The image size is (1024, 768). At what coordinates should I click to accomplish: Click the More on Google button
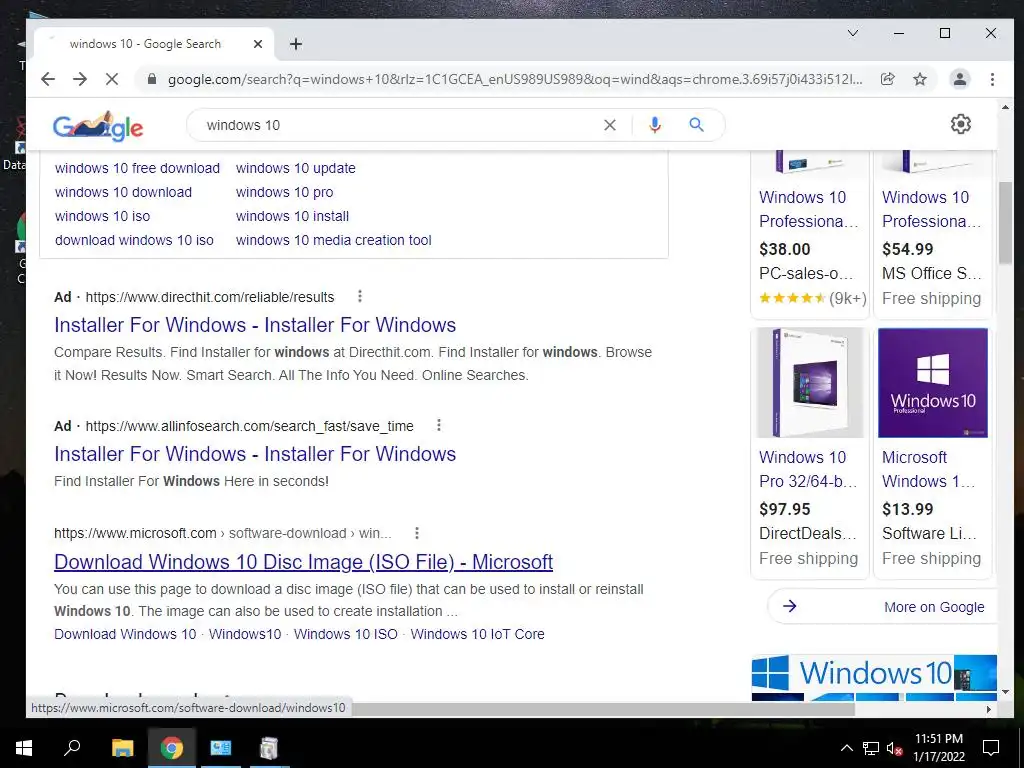[x=882, y=607]
